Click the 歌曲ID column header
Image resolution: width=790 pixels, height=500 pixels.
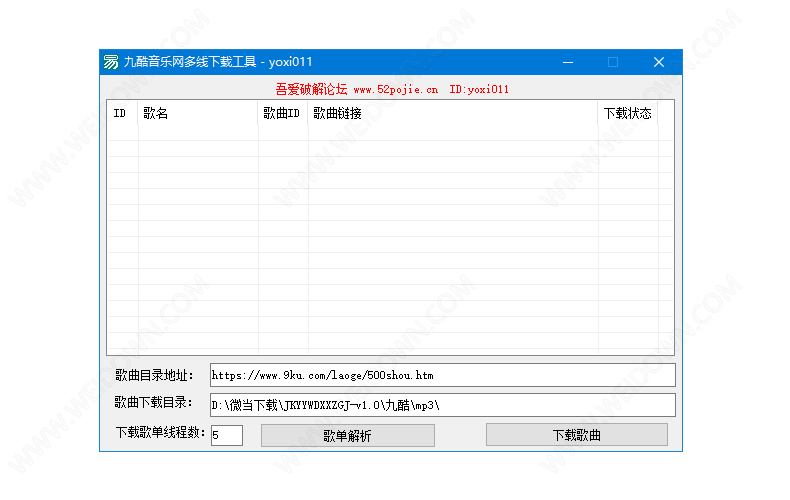tap(283, 113)
